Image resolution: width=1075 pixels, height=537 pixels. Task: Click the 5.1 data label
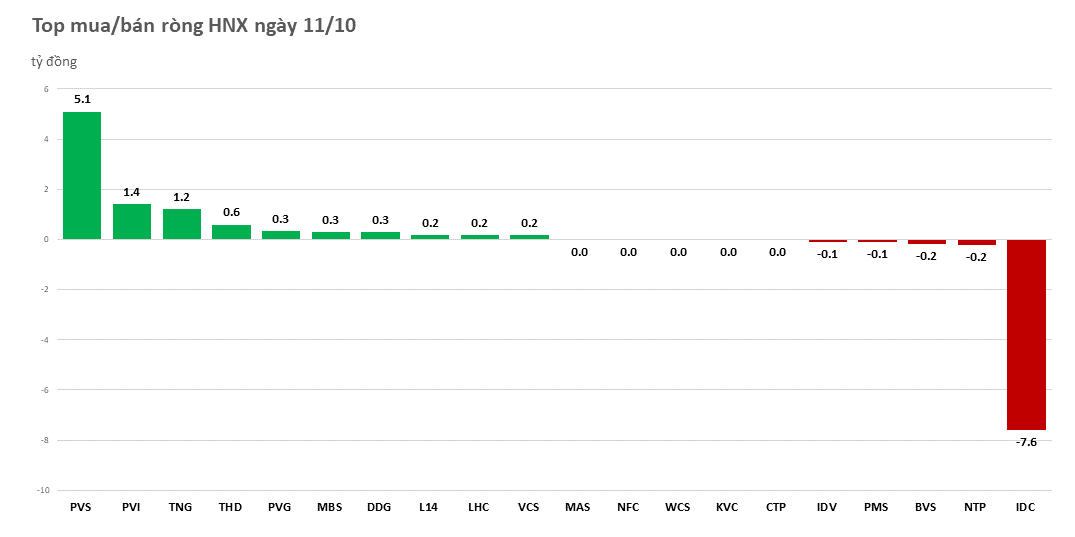tap(82, 99)
